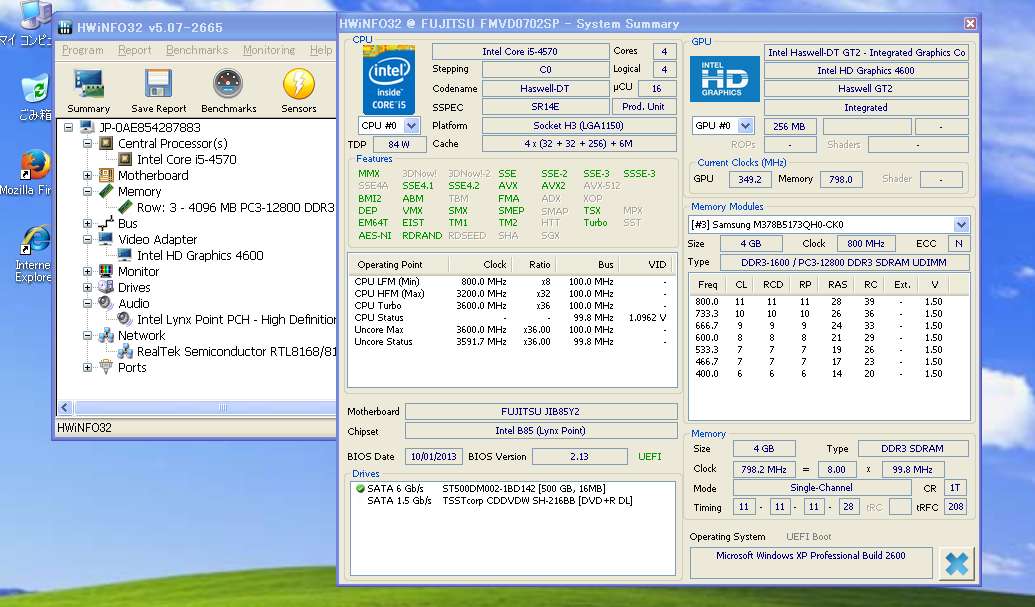Screen dimensions: 1035x607
Task: Collapse the Central Processor(s) node
Action: click(89, 144)
